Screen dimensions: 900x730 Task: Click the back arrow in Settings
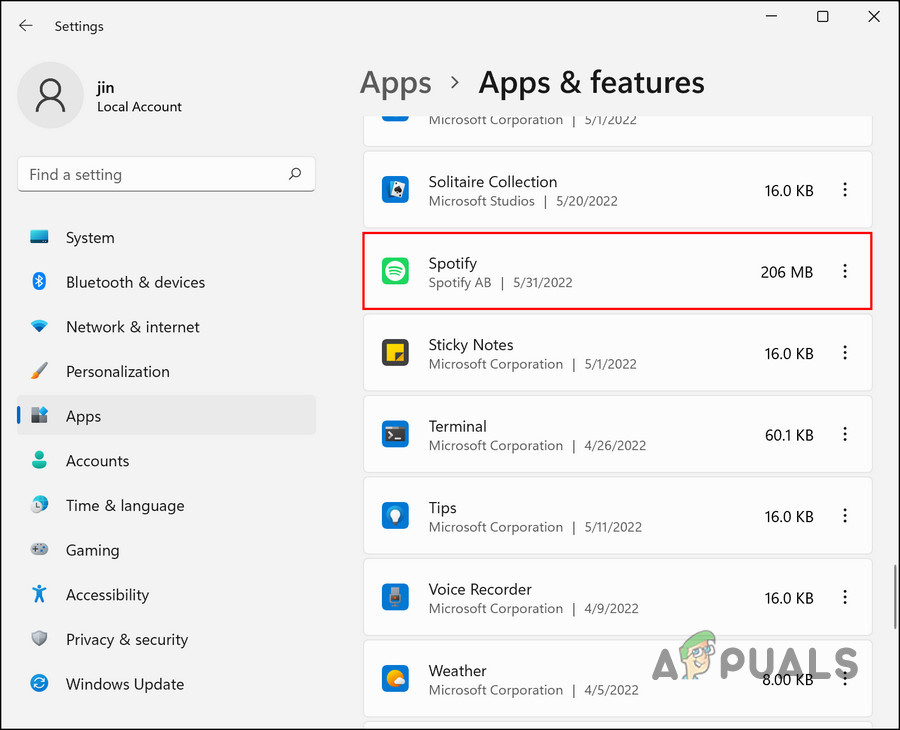point(26,26)
